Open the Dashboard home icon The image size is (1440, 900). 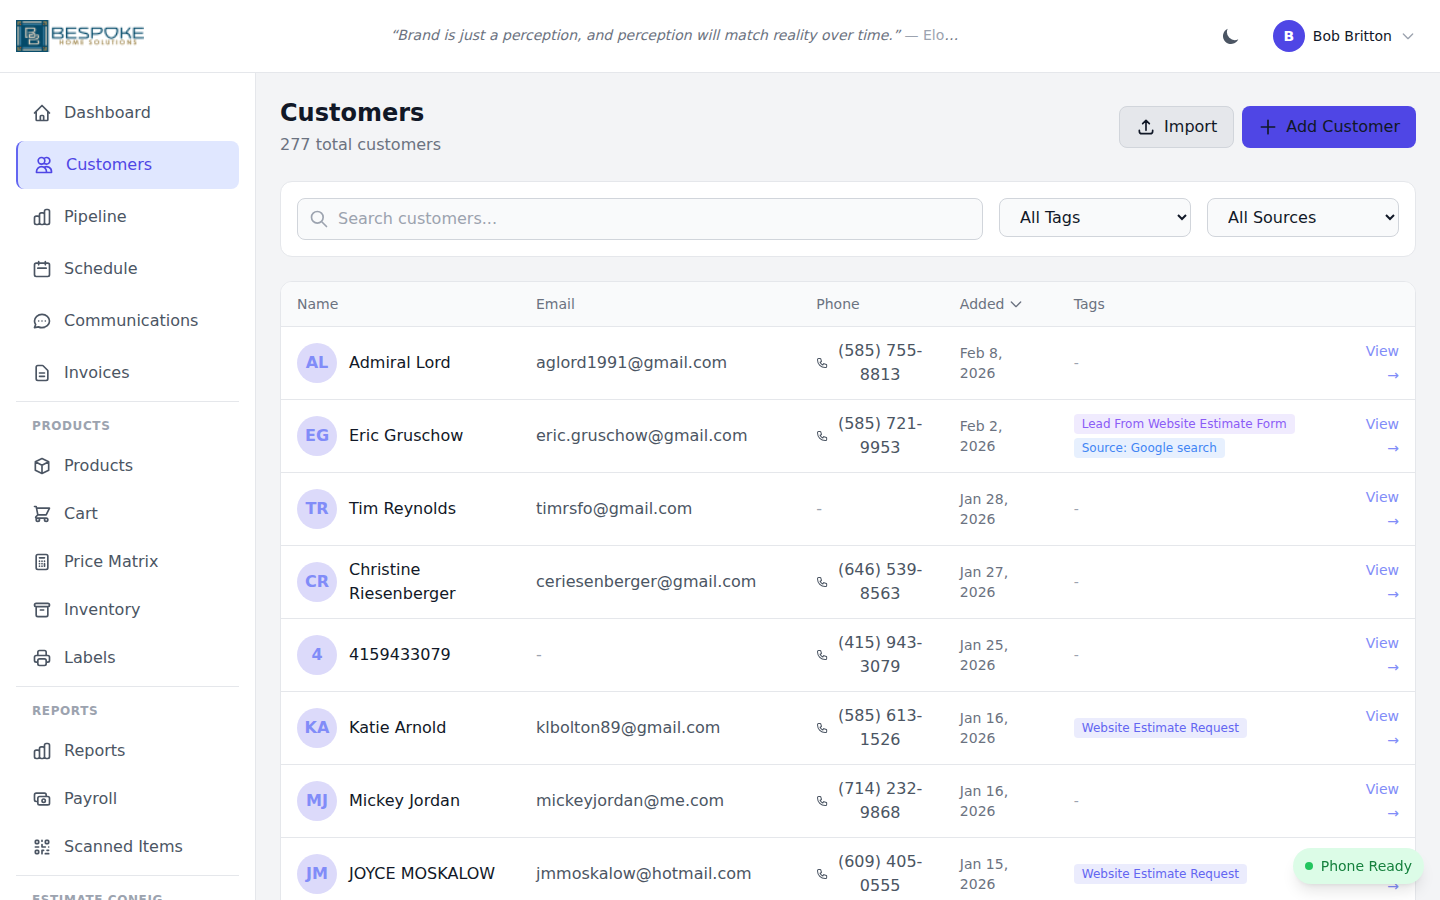[x=42, y=113]
